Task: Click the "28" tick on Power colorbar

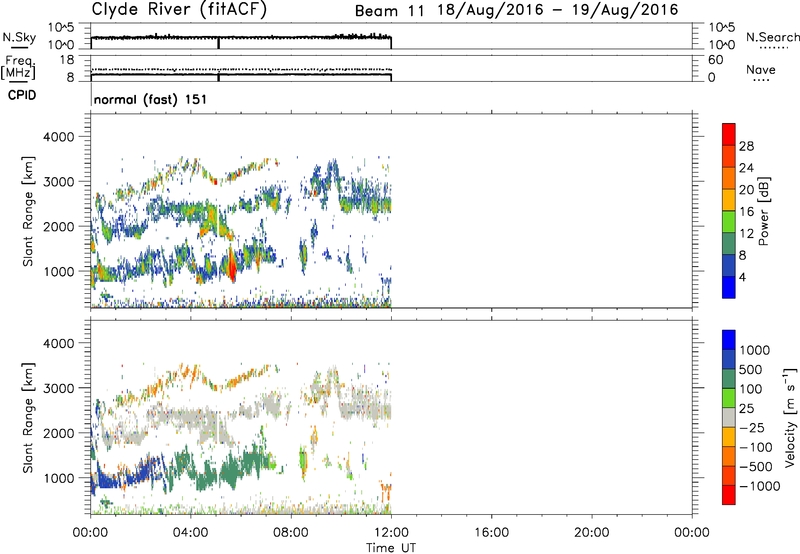Action: 746,146
